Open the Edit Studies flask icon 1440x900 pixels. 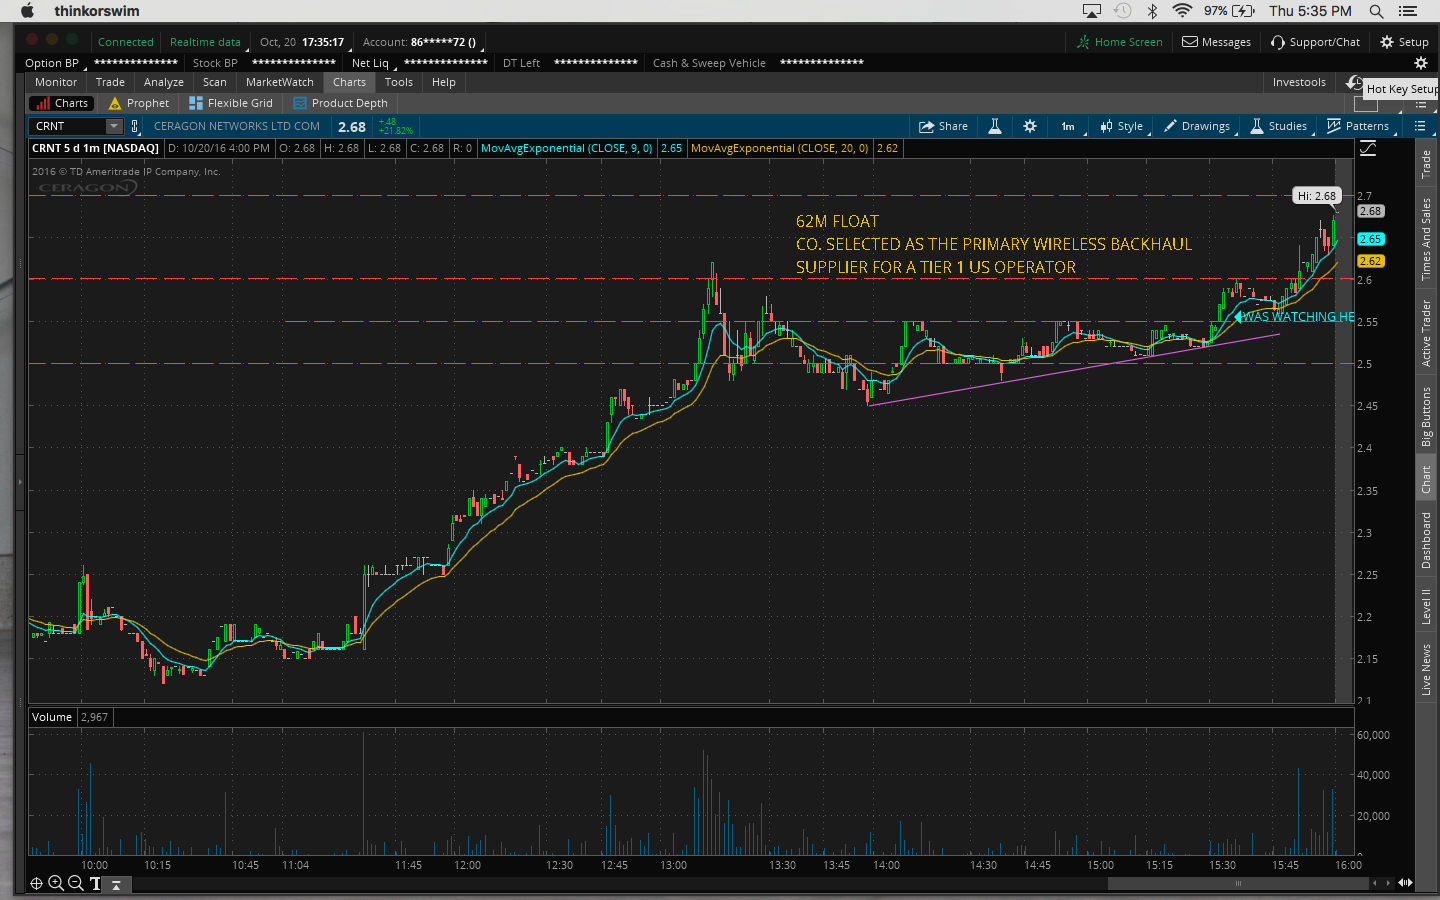coord(995,126)
